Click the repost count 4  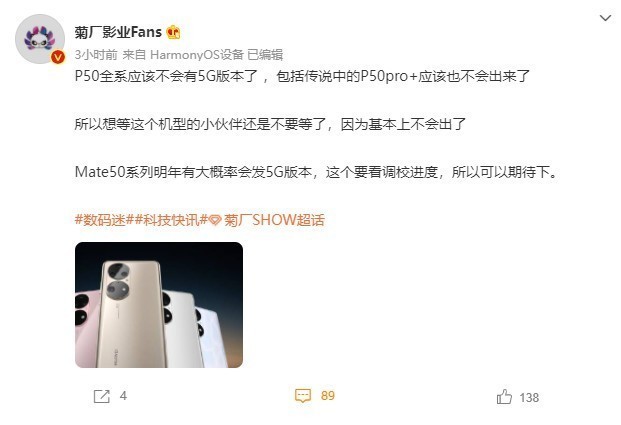123,396
